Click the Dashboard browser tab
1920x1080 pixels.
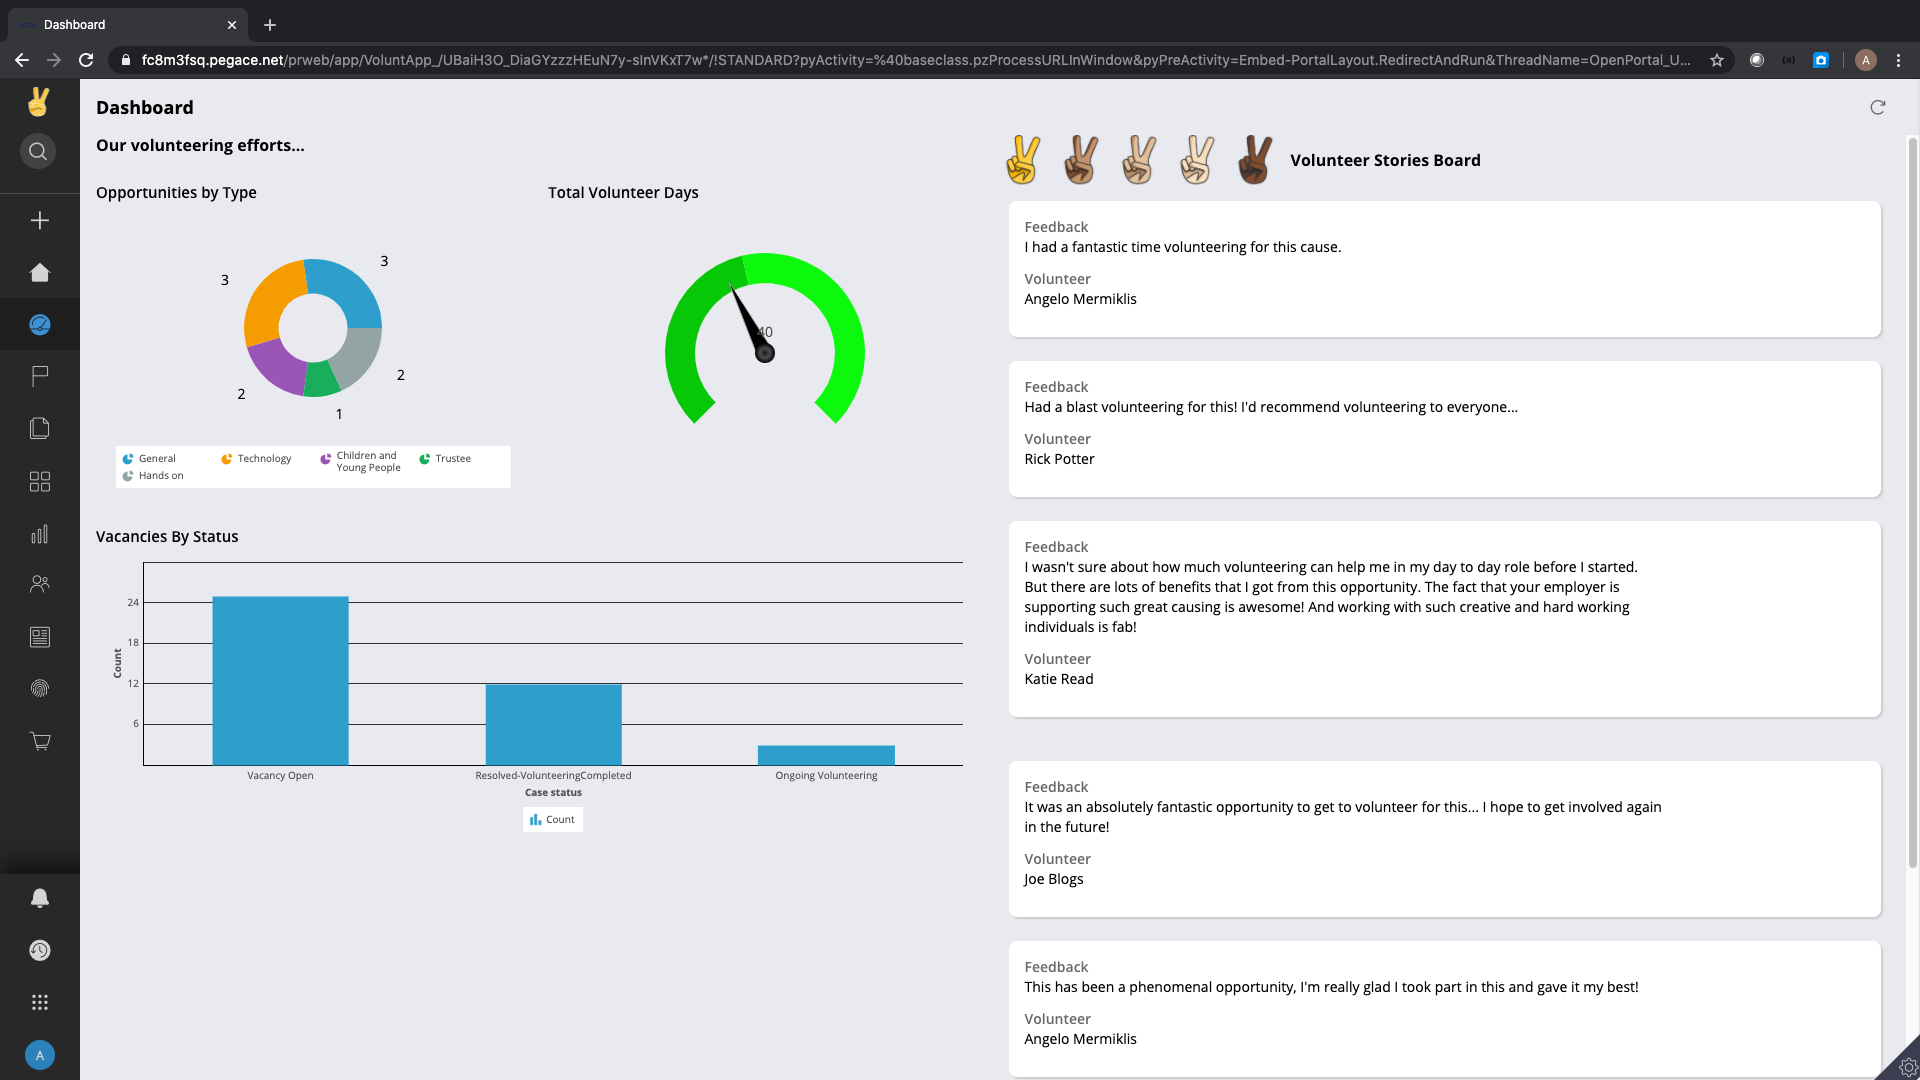[120, 24]
